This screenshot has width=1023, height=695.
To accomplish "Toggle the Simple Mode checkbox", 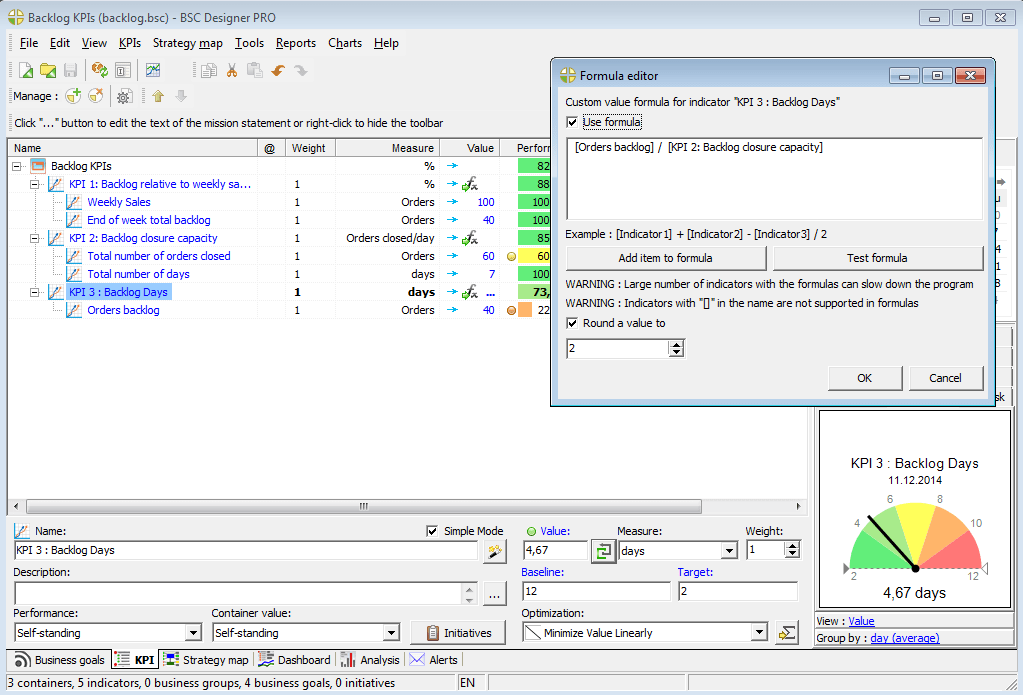I will tap(431, 531).
